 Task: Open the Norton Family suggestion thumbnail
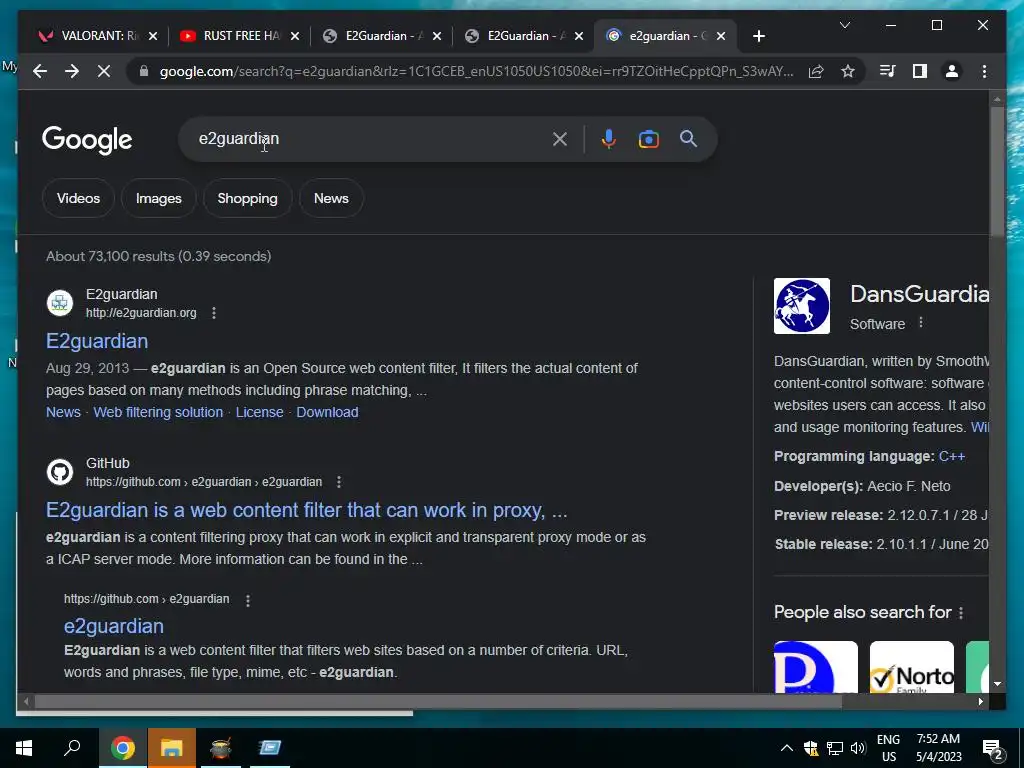coord(912,667)
